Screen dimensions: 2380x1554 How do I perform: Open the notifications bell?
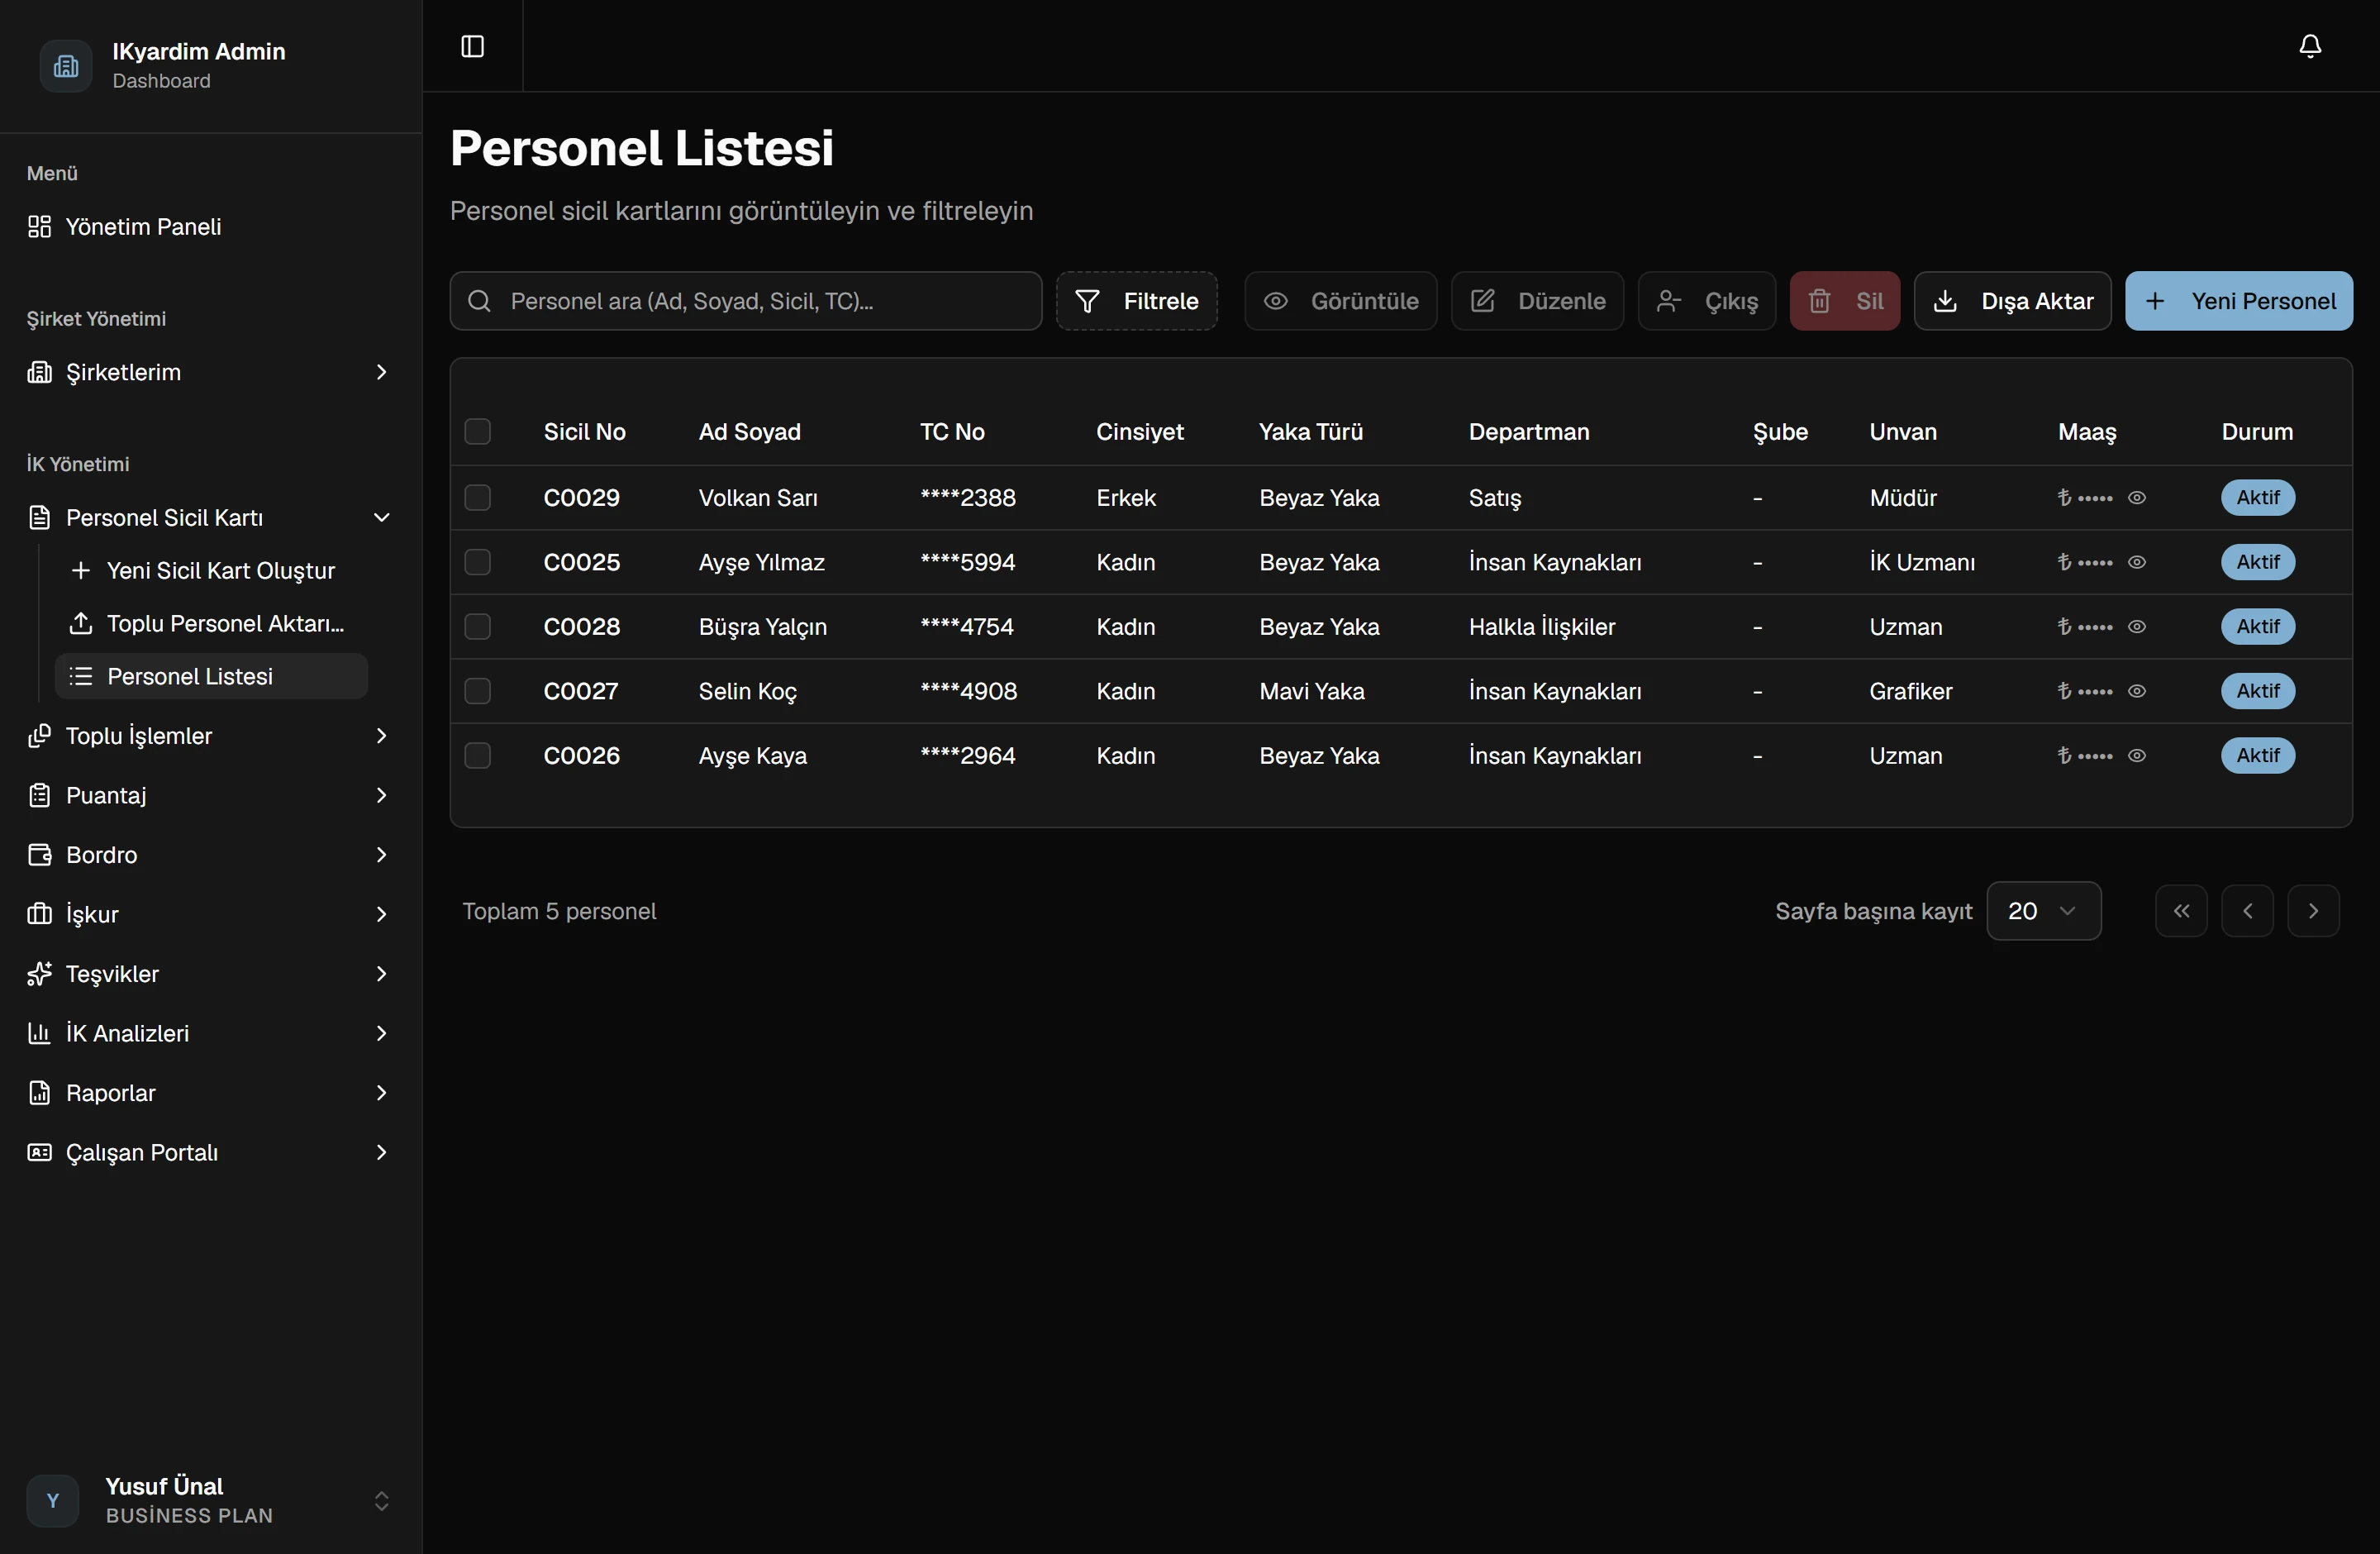click(2310, 46)
